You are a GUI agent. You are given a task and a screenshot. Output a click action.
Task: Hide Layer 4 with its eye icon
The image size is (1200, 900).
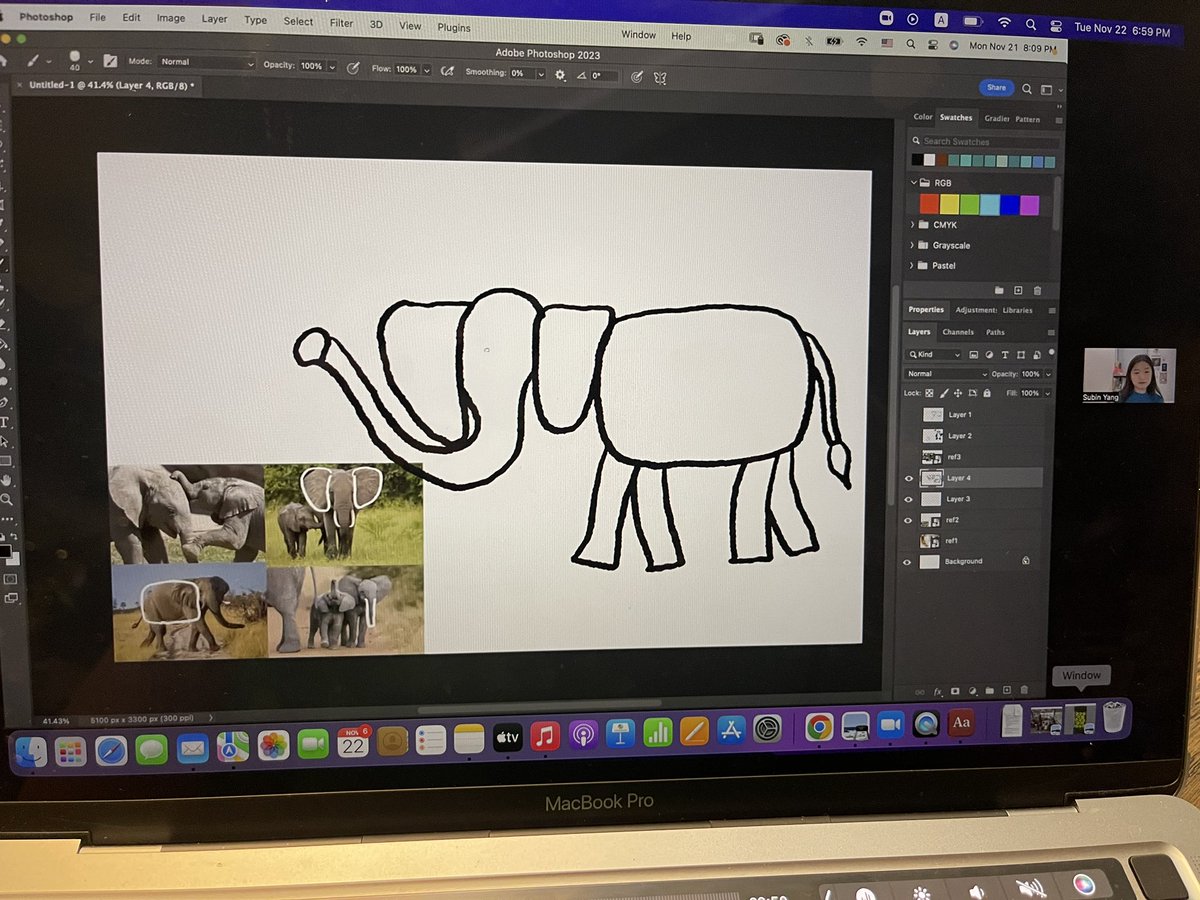909,478
